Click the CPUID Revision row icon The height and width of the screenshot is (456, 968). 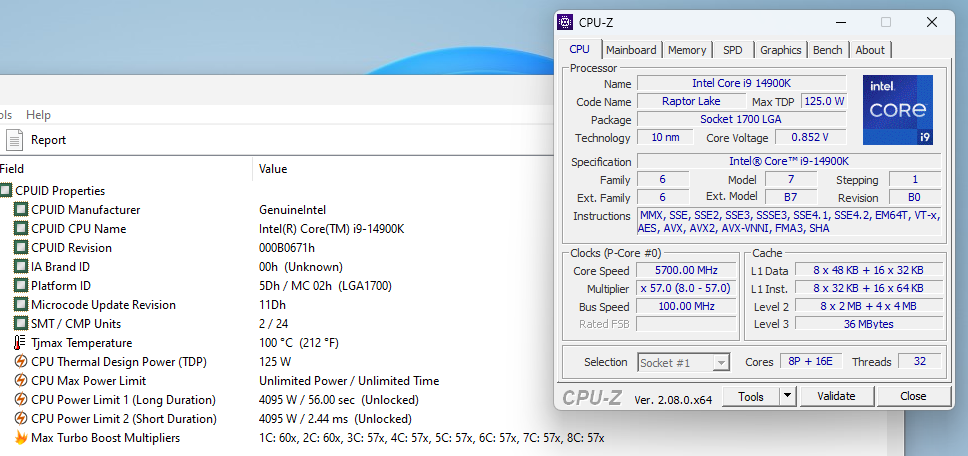click(21, 248)
